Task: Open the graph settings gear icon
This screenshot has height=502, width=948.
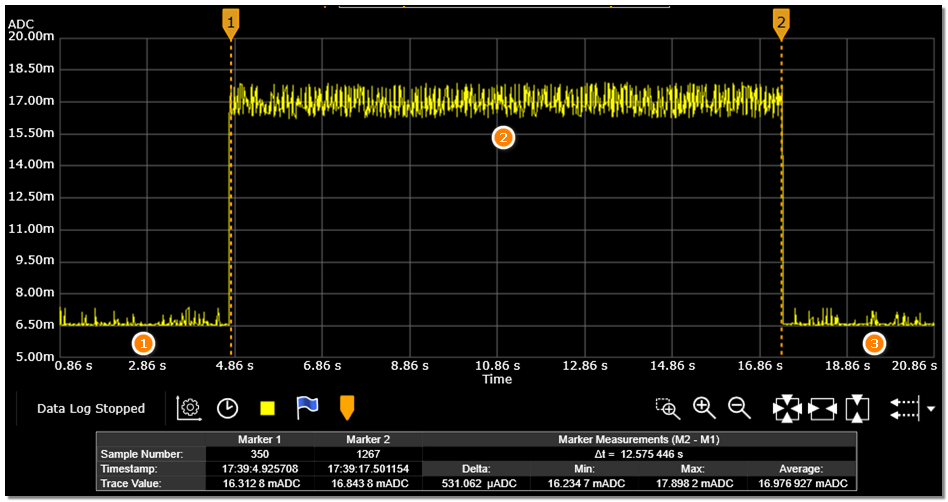Action: point(188,408)
